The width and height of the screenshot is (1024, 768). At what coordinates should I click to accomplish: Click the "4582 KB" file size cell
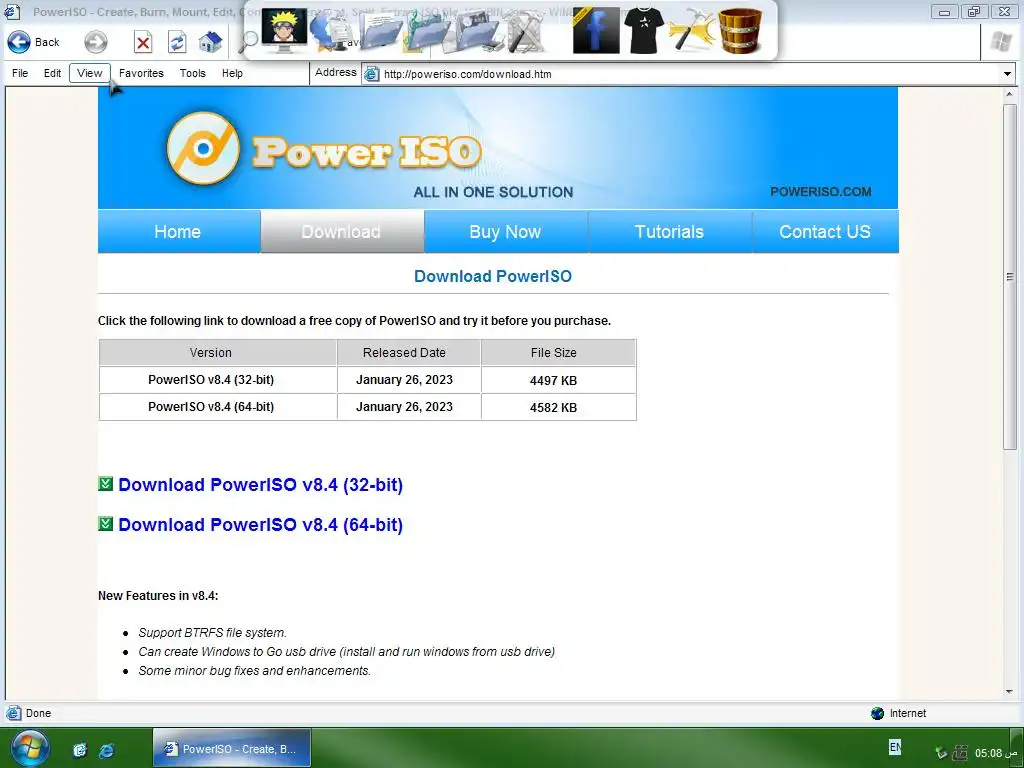[x=558, y=406]
